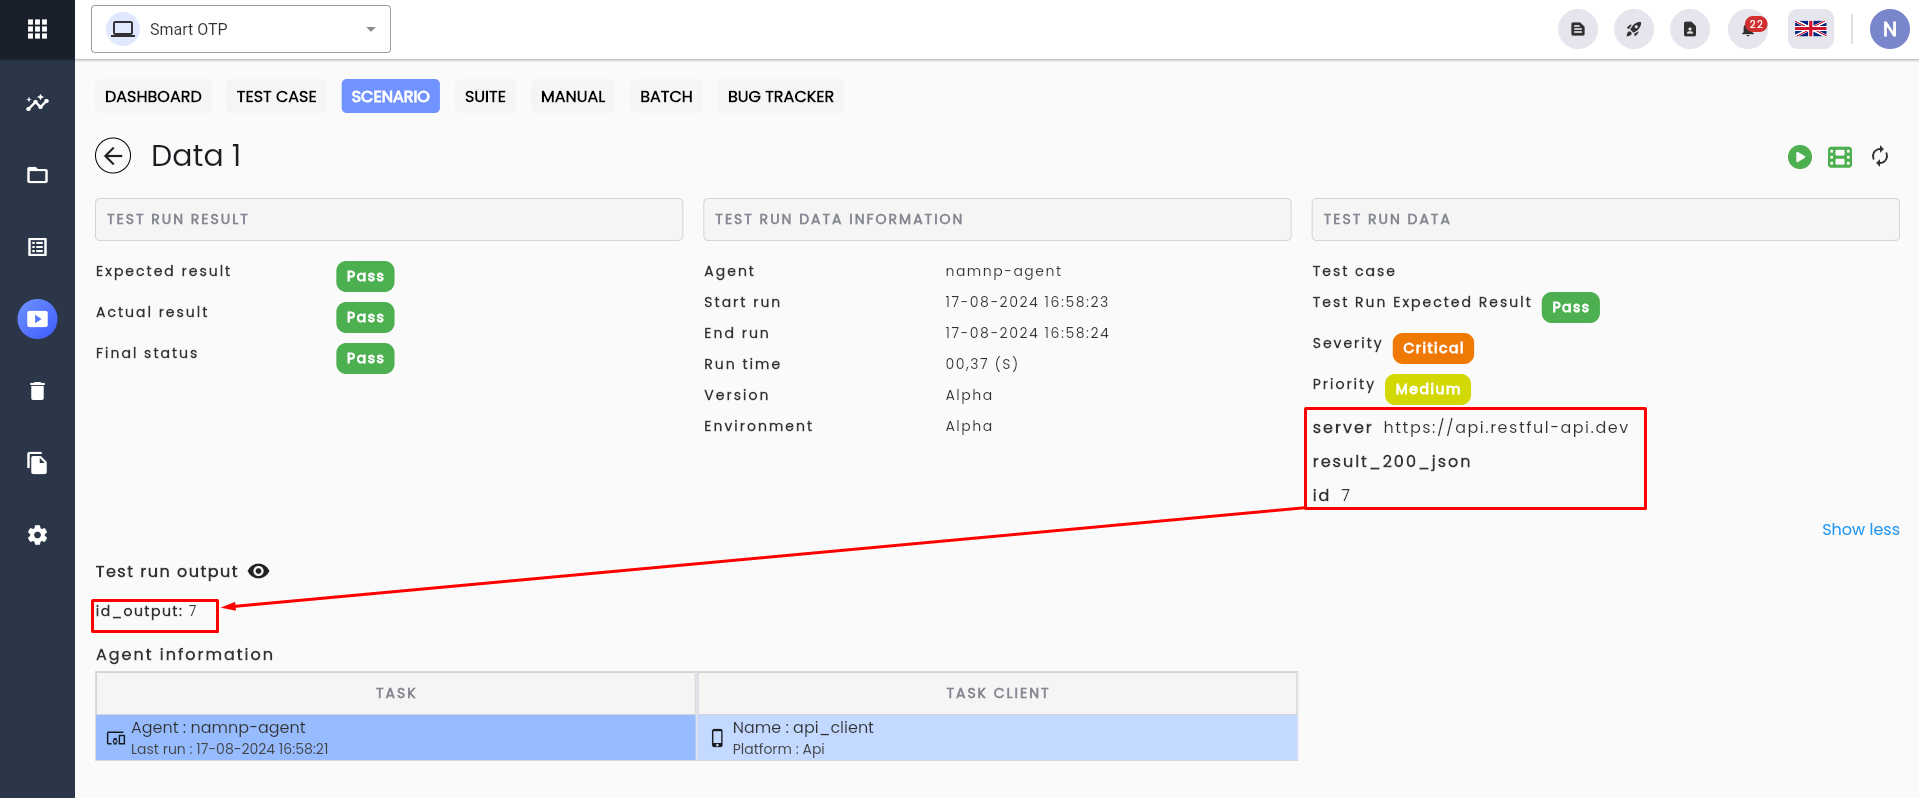Viewport: 1919px width, 798px height.
Task: Select the Agent namnp-agent task row
Action: click(x=396, y=737)
